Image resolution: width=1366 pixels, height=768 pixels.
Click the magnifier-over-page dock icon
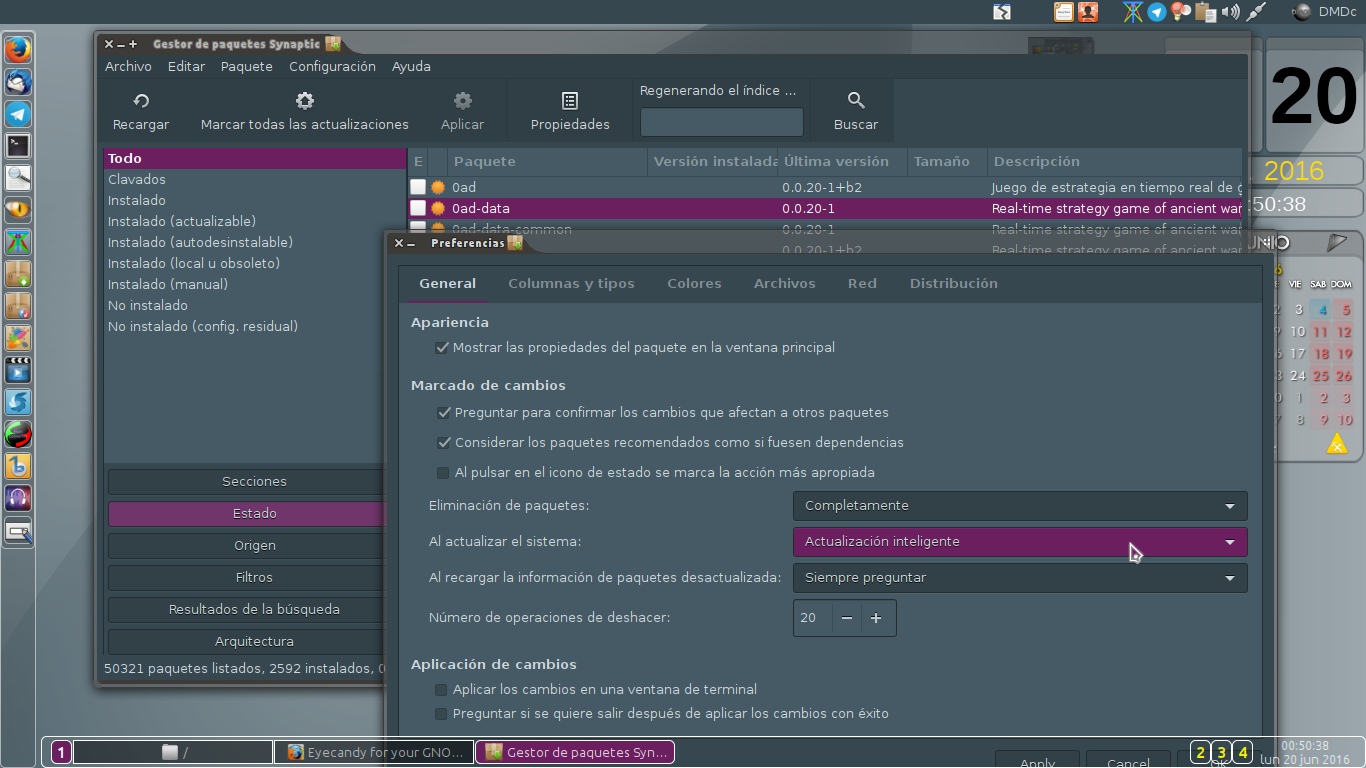(18, 177)
